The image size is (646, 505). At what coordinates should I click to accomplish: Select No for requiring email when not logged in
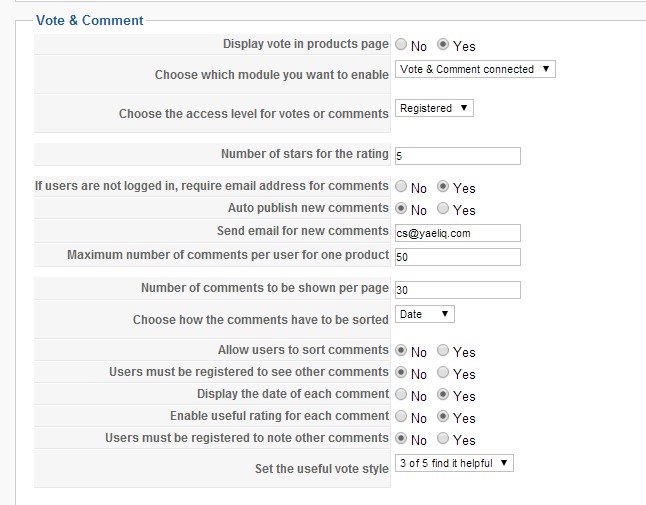point(401,188)
